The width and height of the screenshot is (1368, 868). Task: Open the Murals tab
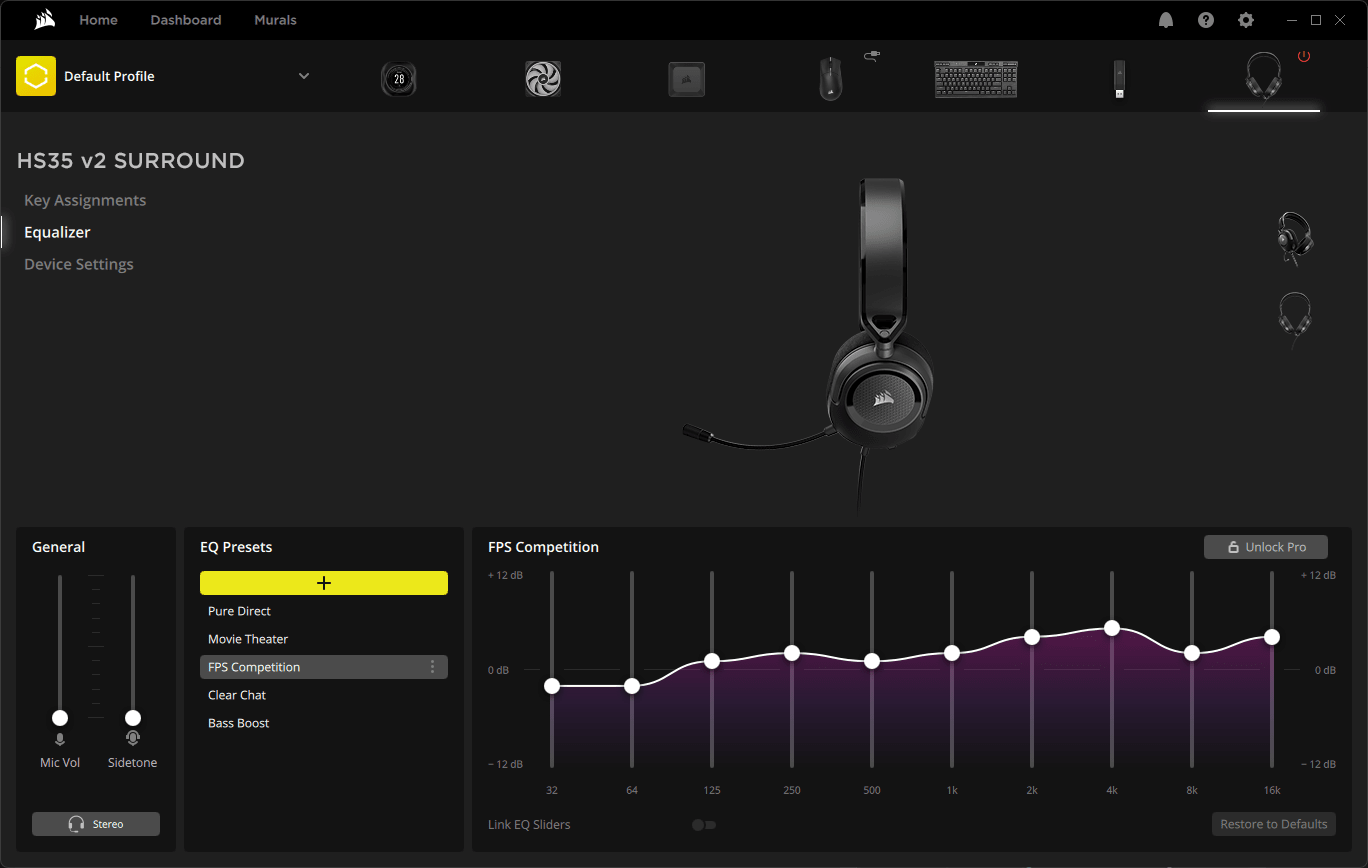coord(275,20)
